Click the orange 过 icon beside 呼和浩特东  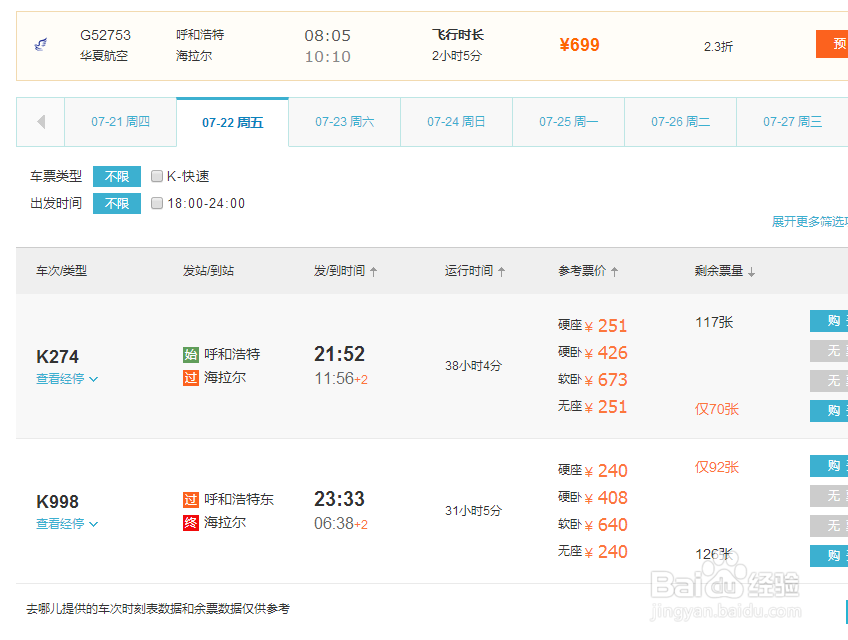191,499
